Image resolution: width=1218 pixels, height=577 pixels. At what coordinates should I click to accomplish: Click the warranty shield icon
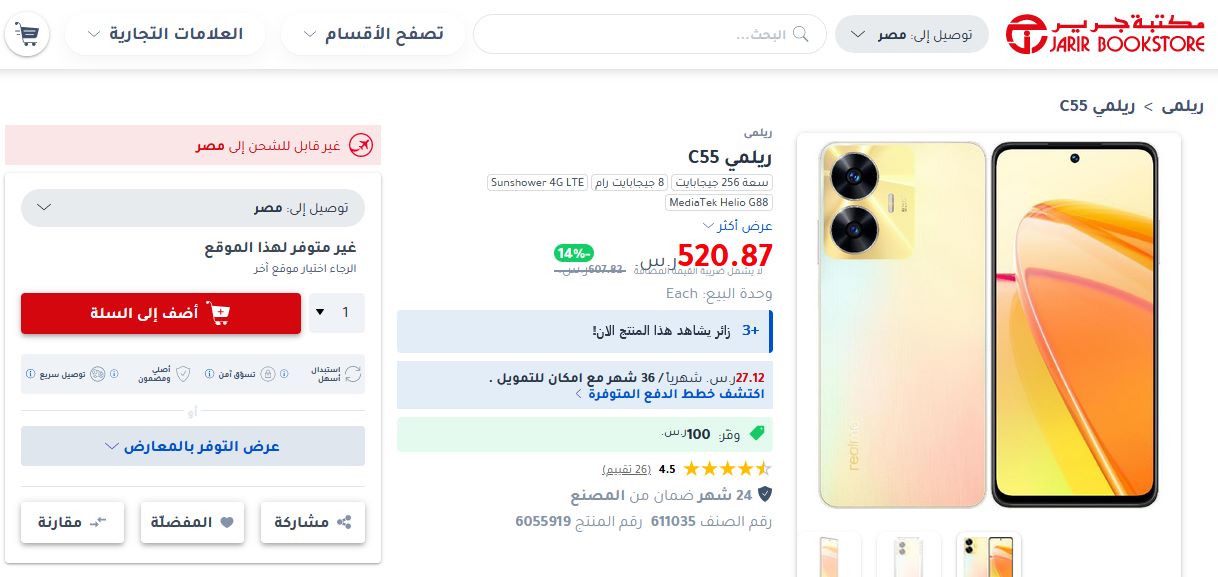(764, 495)
